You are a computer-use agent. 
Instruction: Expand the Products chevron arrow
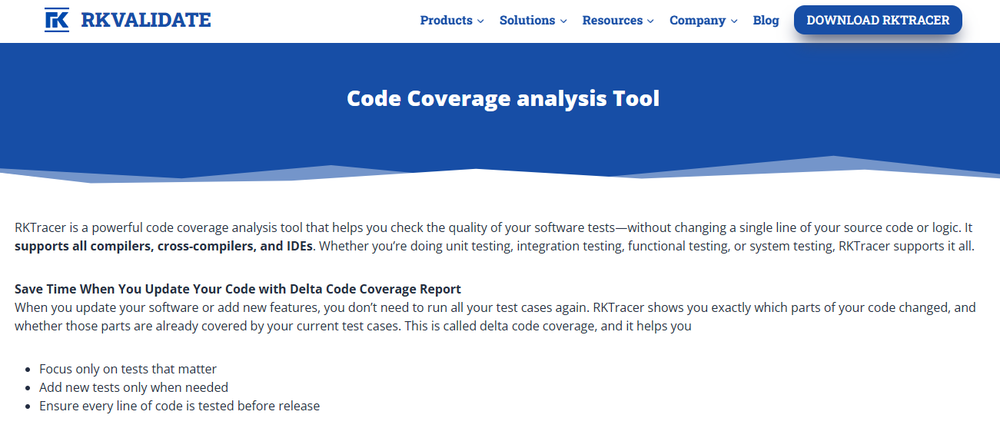pos(481,21)
